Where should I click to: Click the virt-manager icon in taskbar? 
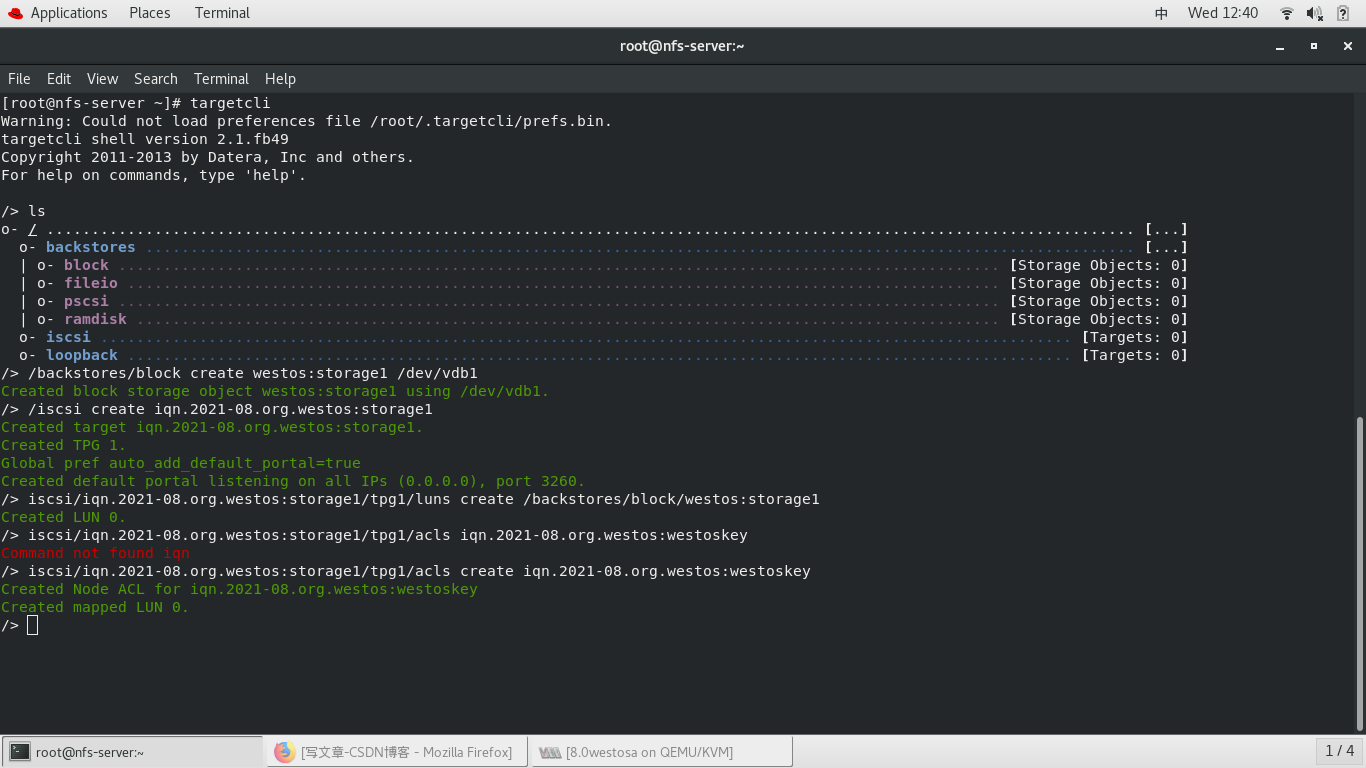(550, 752)
